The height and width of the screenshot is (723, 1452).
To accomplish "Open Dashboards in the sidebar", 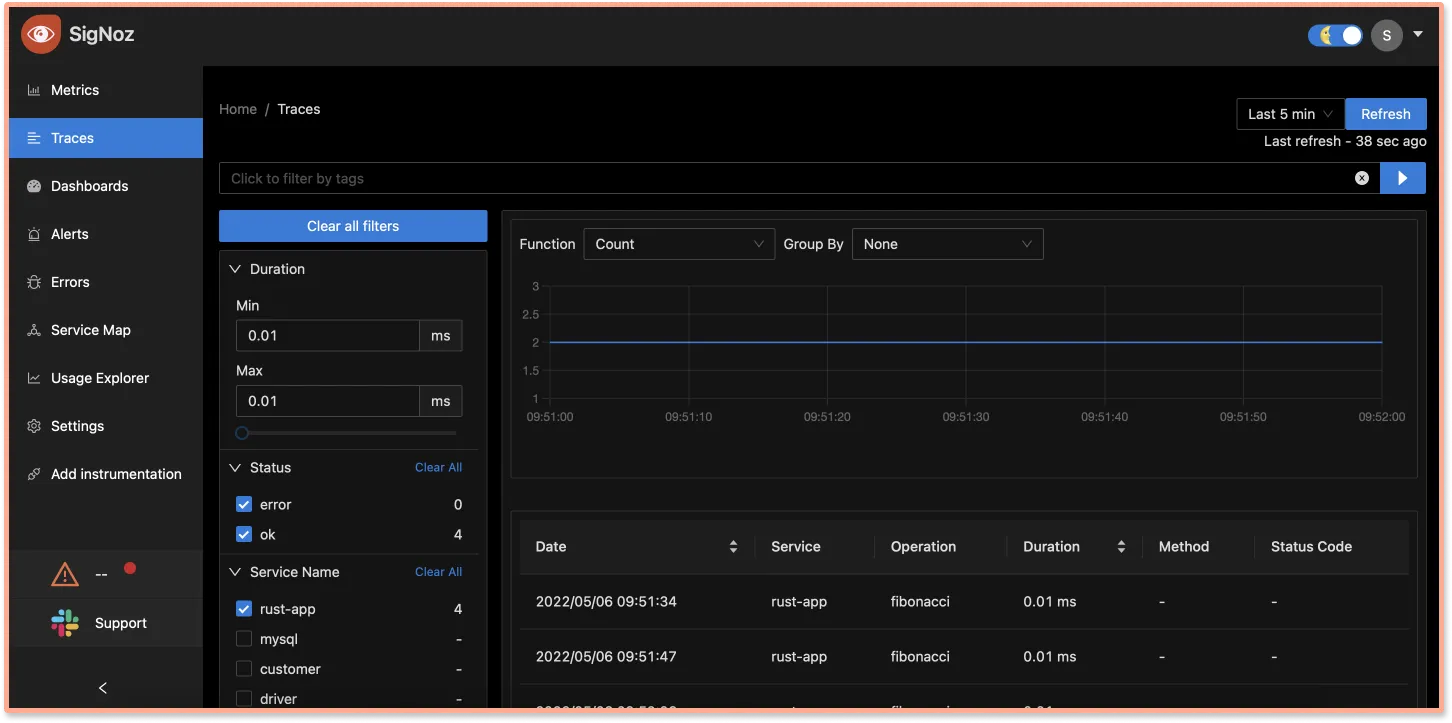I will point(106,186).
